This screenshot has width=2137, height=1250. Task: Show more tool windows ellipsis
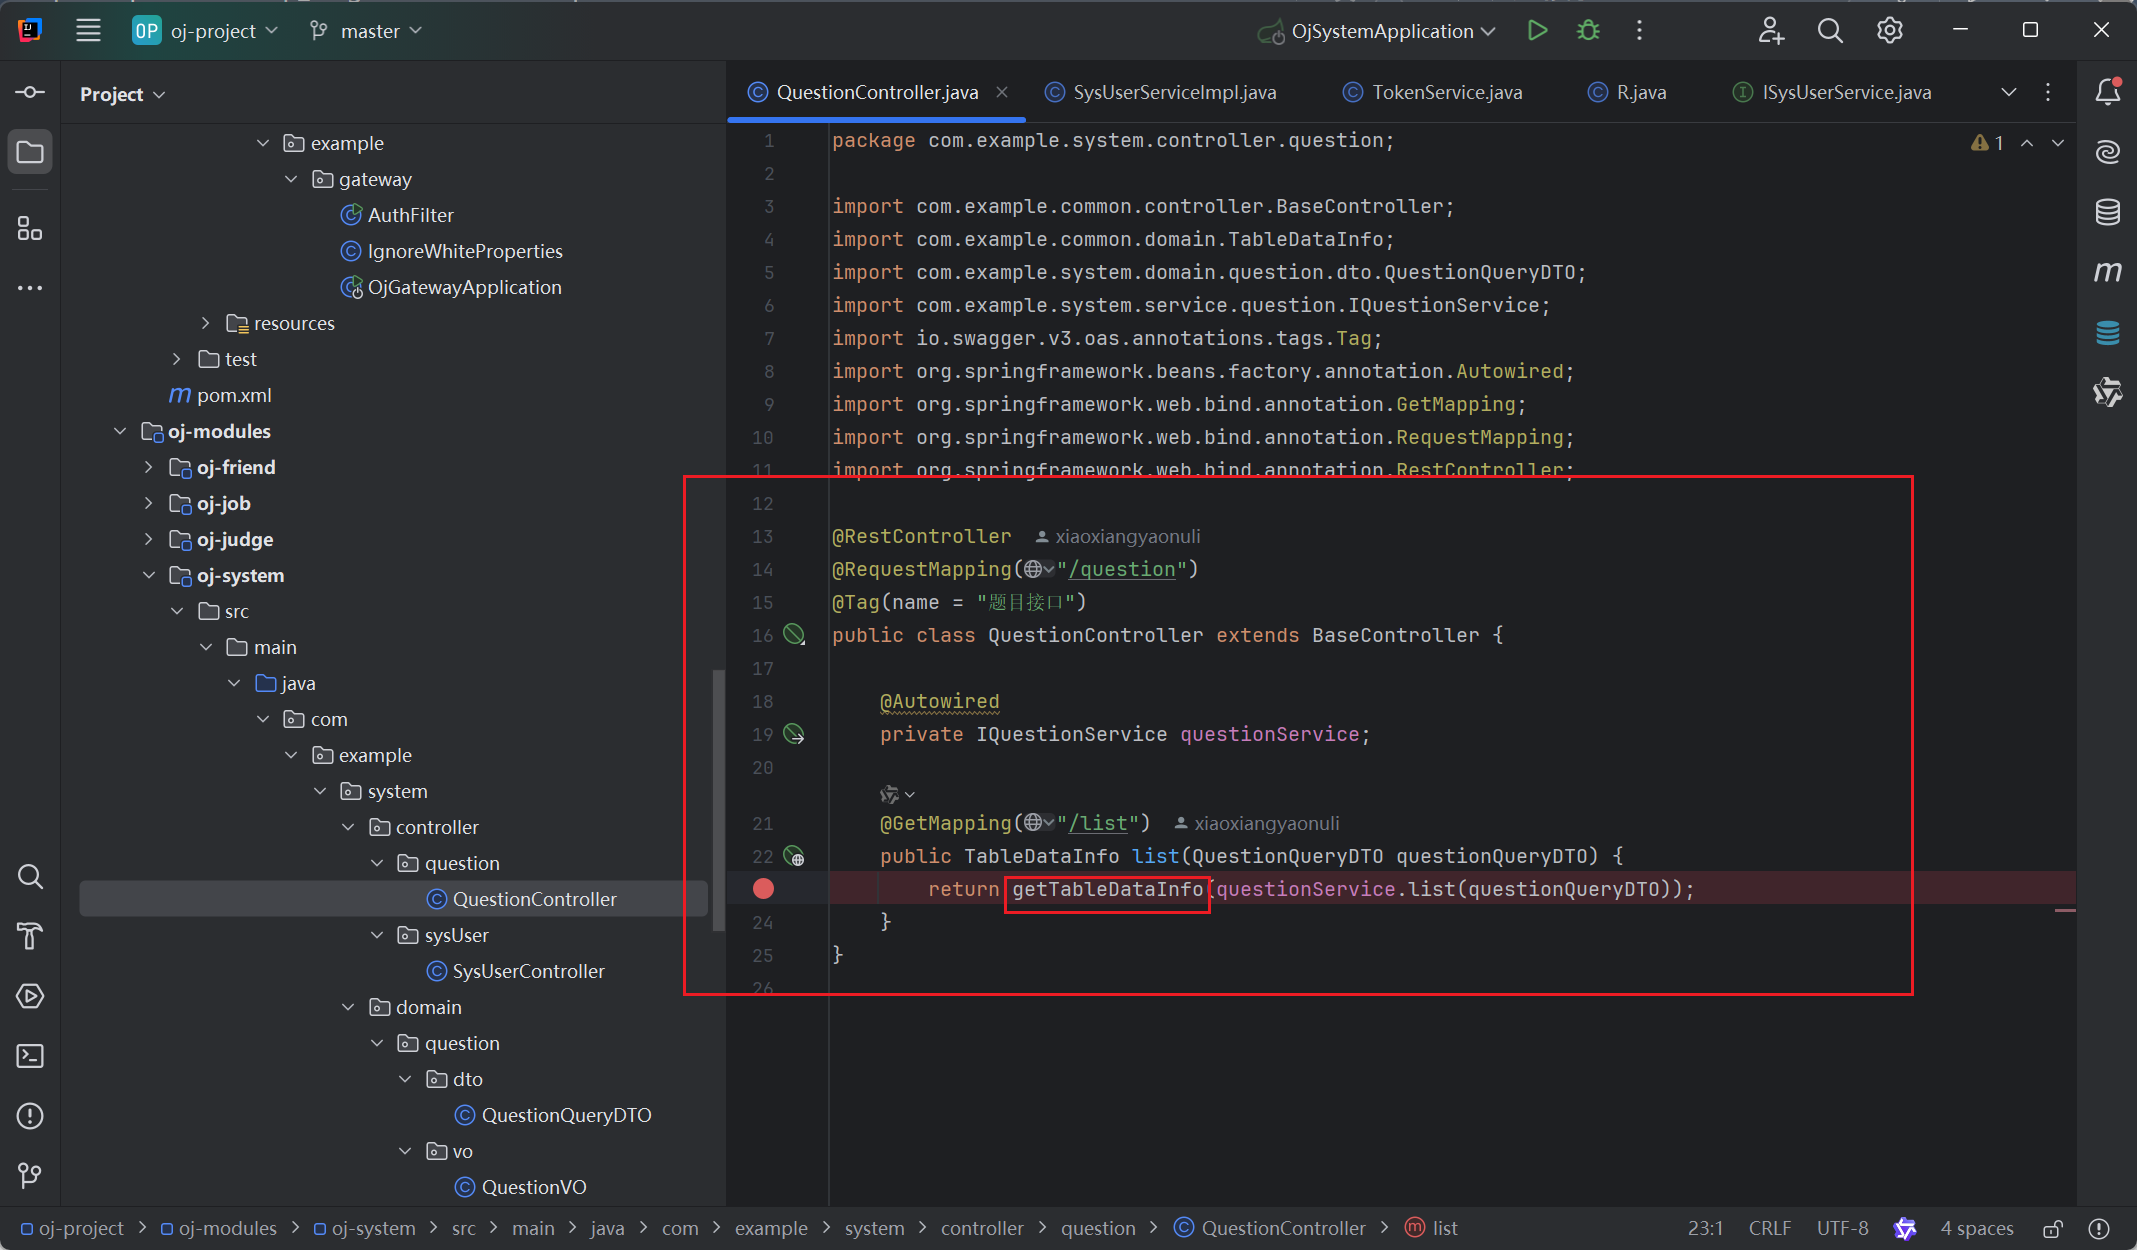click(x=30, y=288)
